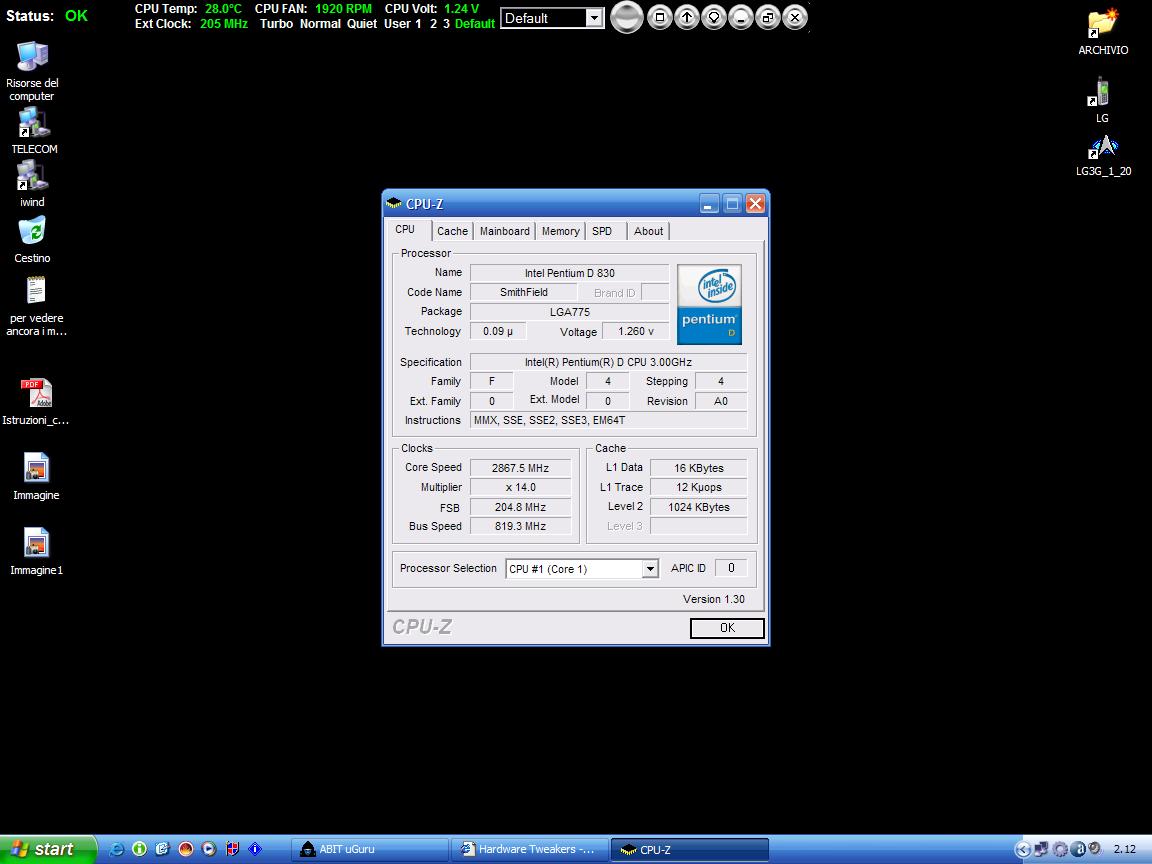1152x864 pixels.
Task: Click the Core Speed value 2867.5 MHz
Action: click(520, 468)
